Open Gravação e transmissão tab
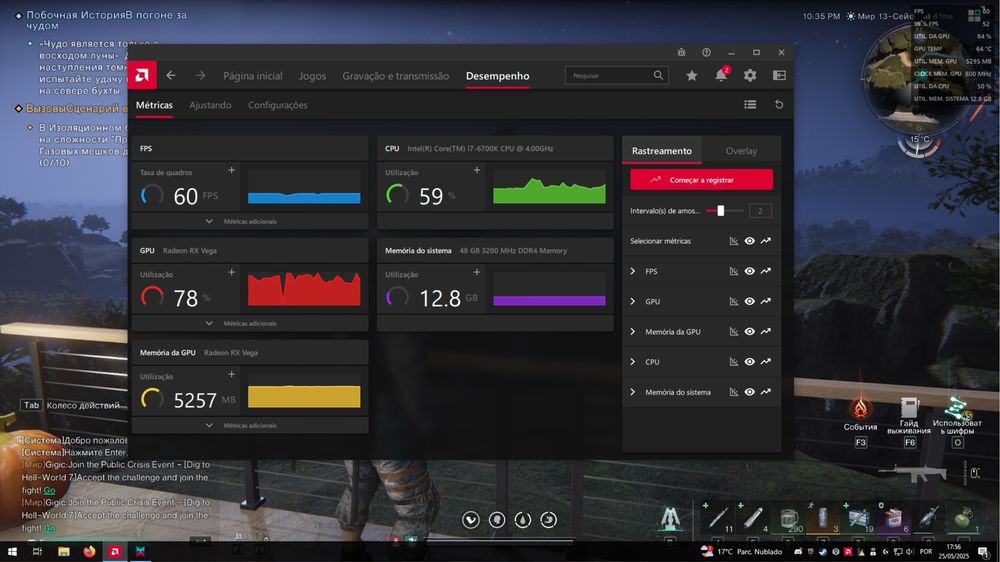The image size is (1000, 562). [x=395, y=76]
